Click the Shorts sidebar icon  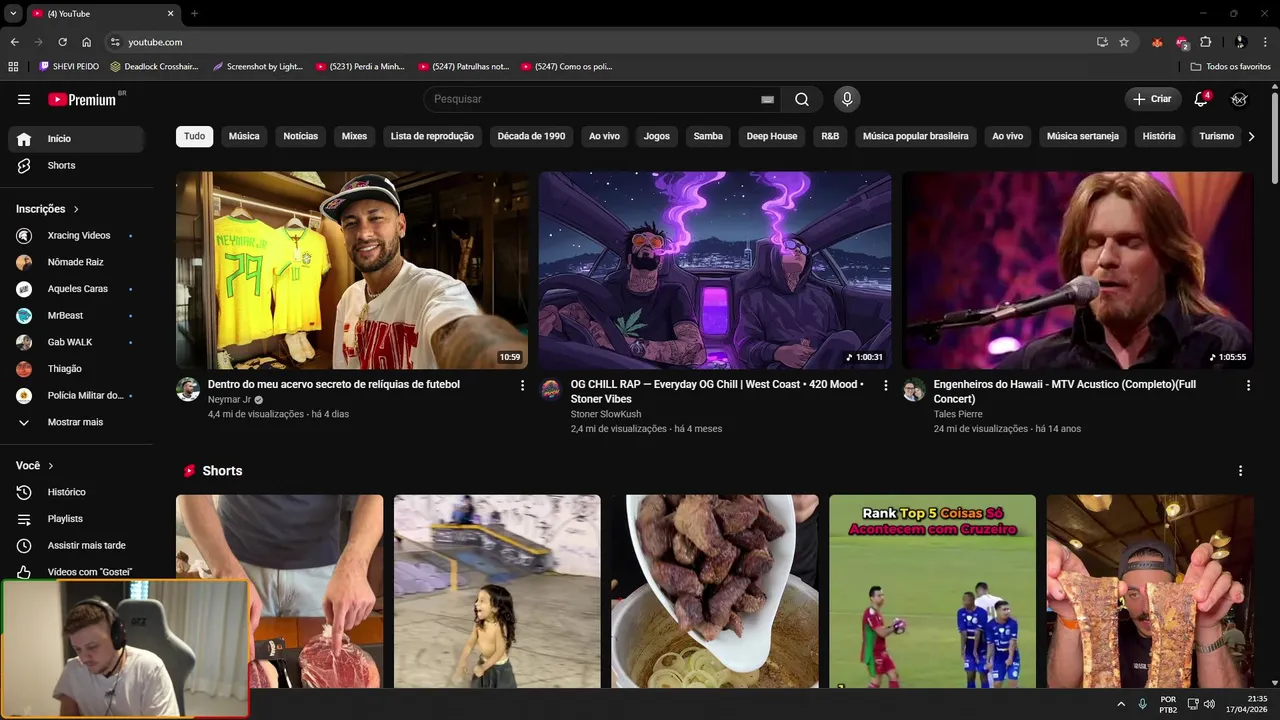click(x=24, y=165)
